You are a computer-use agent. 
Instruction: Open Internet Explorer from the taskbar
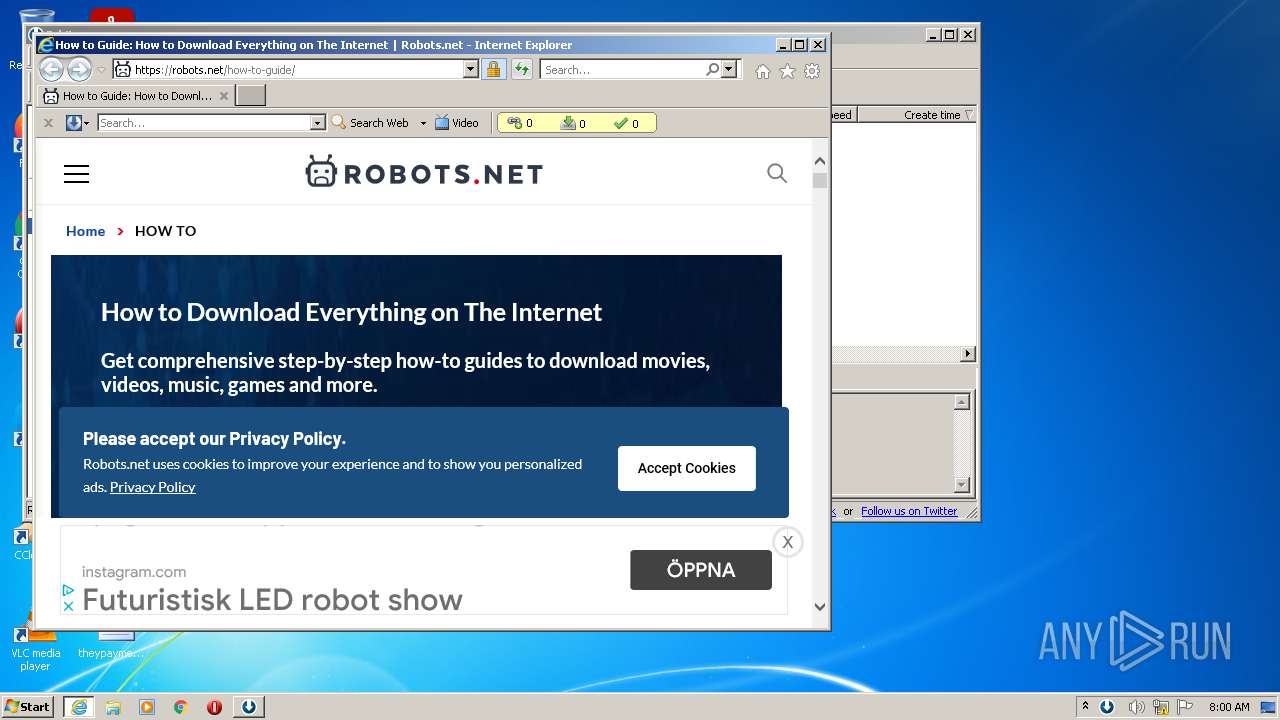(78, 707)
